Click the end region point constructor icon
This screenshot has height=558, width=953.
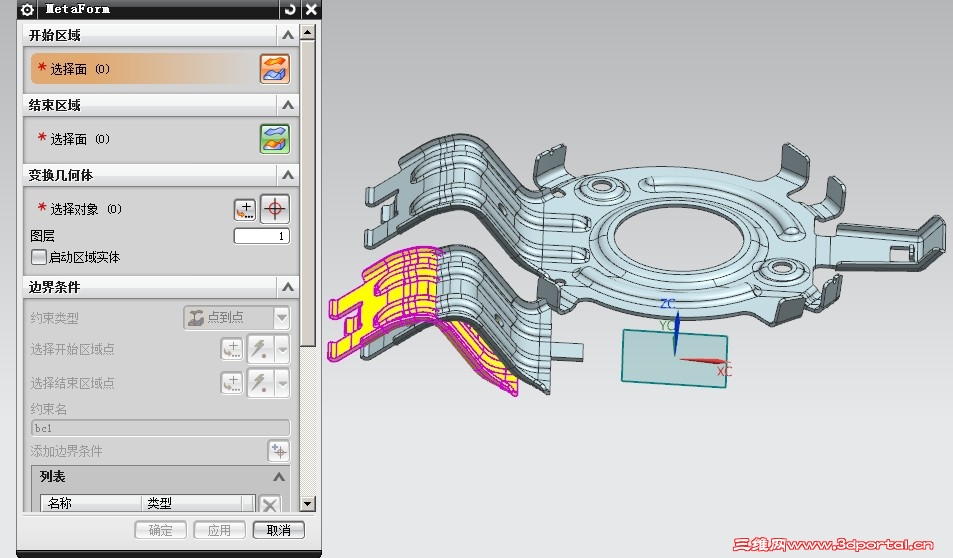click(232, 383)
